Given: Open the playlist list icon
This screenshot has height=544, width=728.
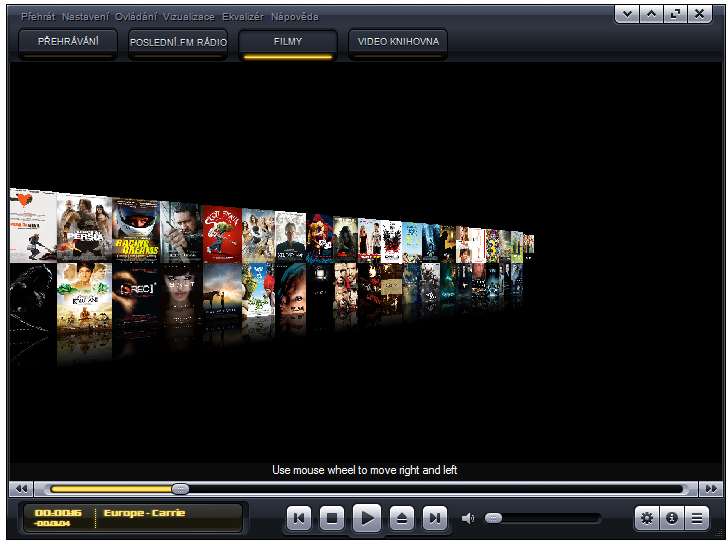Looking at the screenshot, I should pyautogui.click(x=697, y=518).
